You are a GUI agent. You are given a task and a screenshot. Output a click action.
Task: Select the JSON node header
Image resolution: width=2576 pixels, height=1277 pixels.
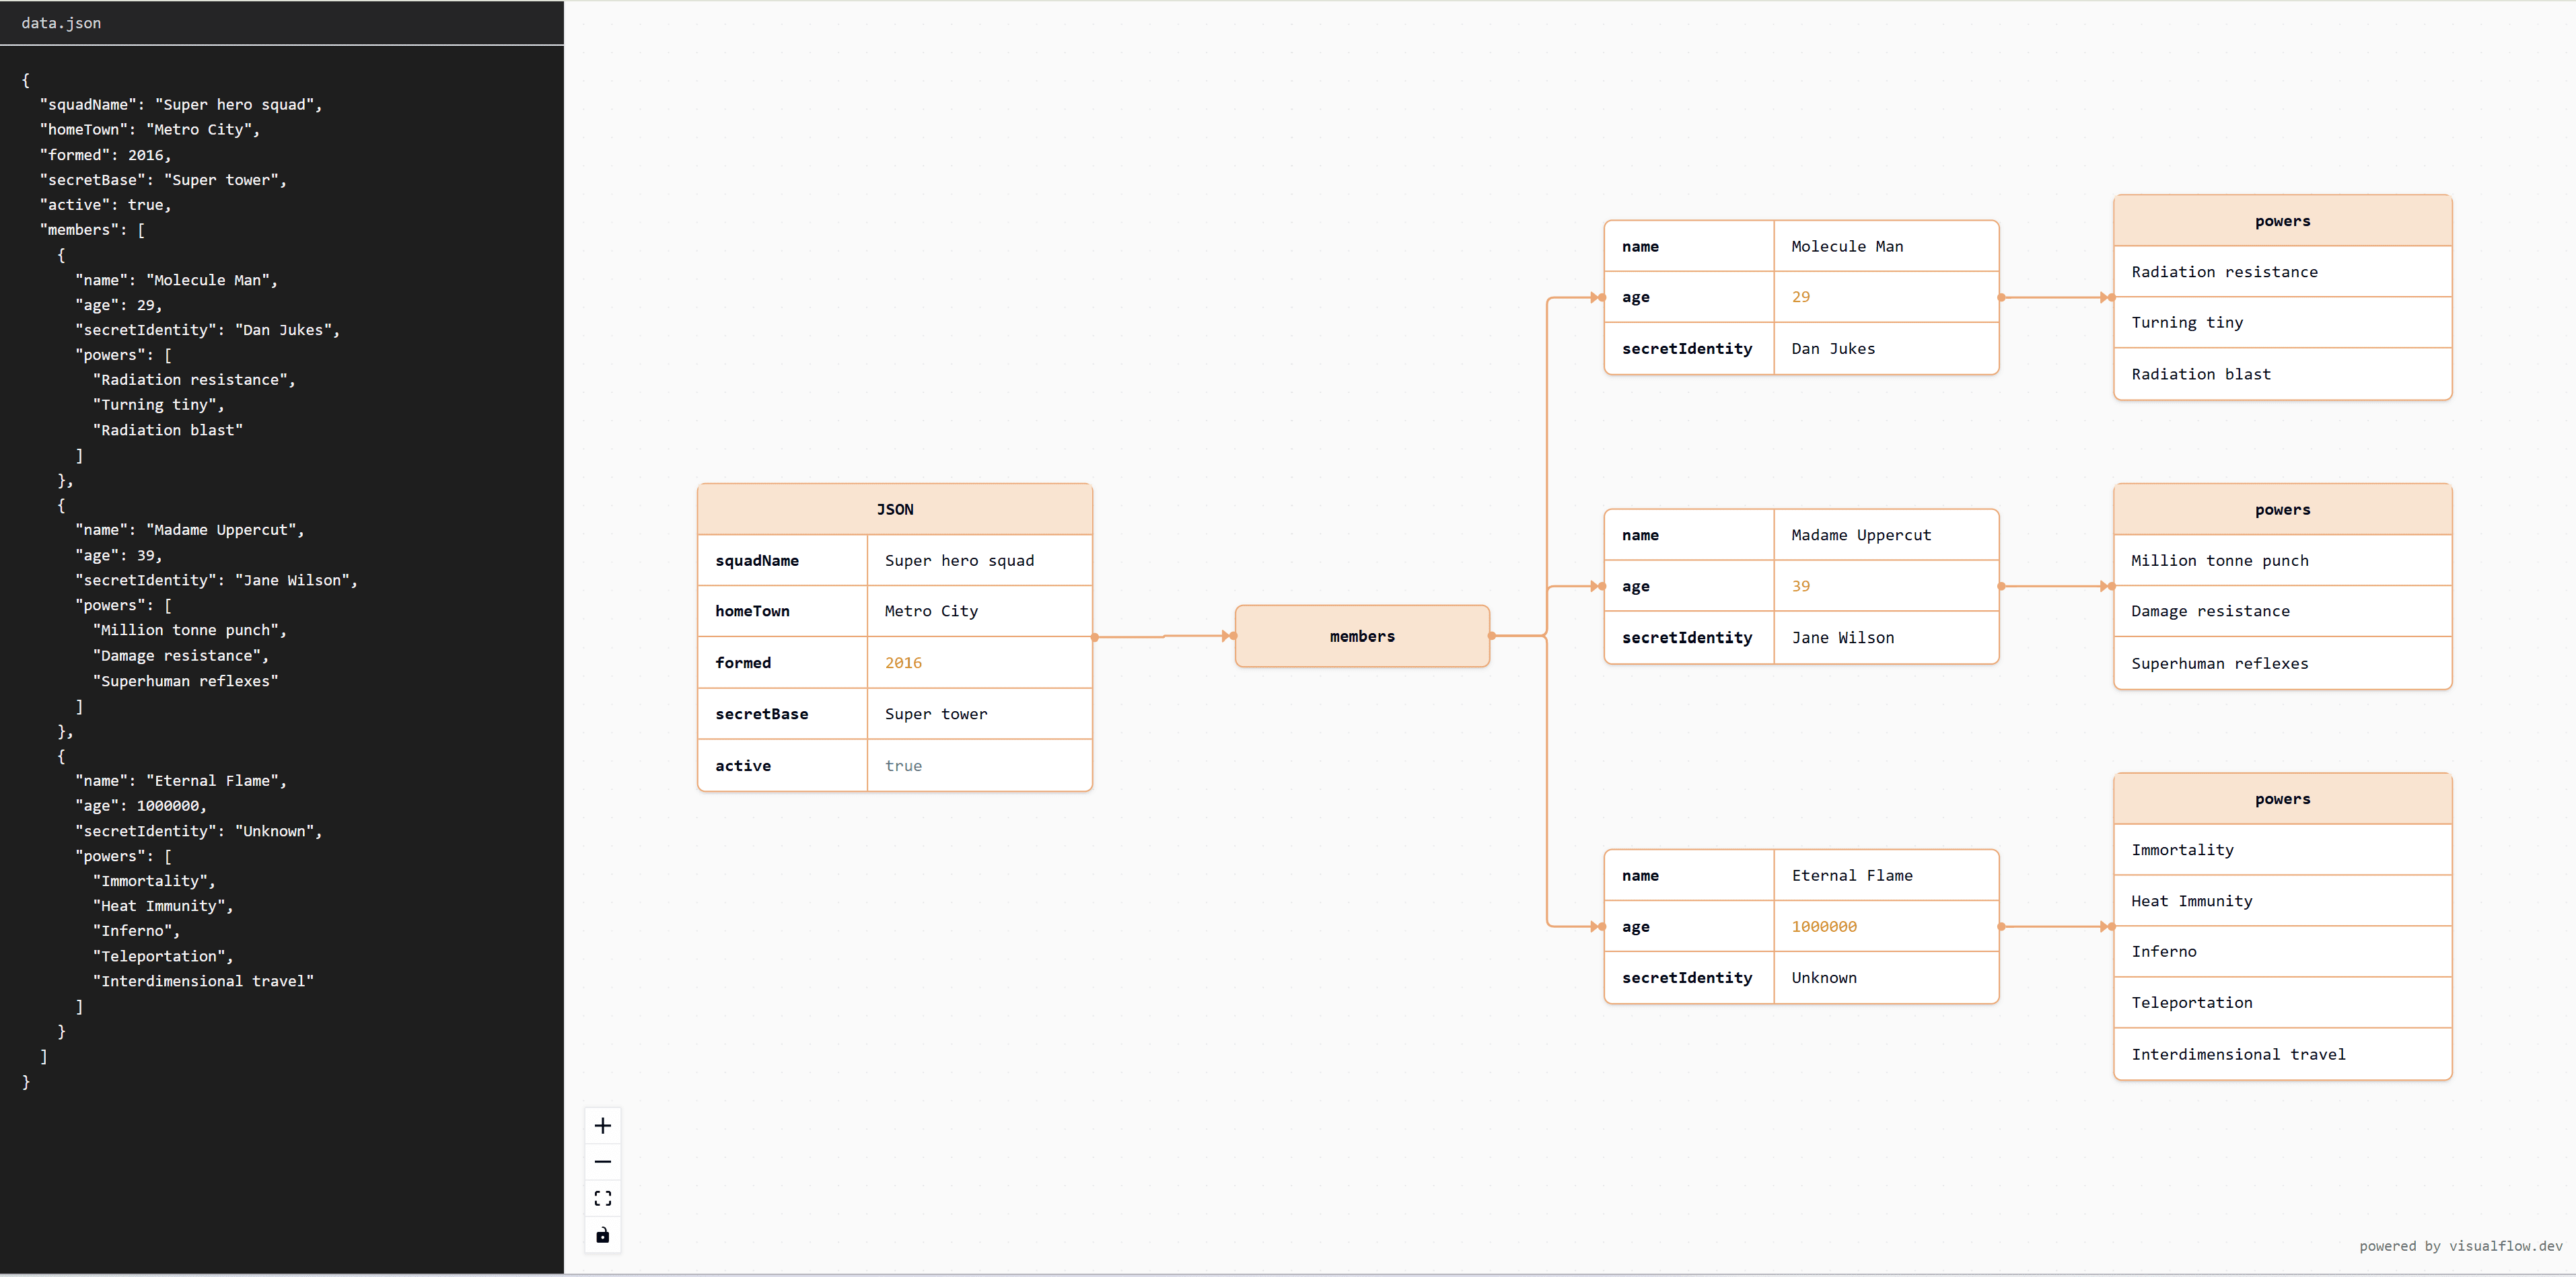click(895, 509)
